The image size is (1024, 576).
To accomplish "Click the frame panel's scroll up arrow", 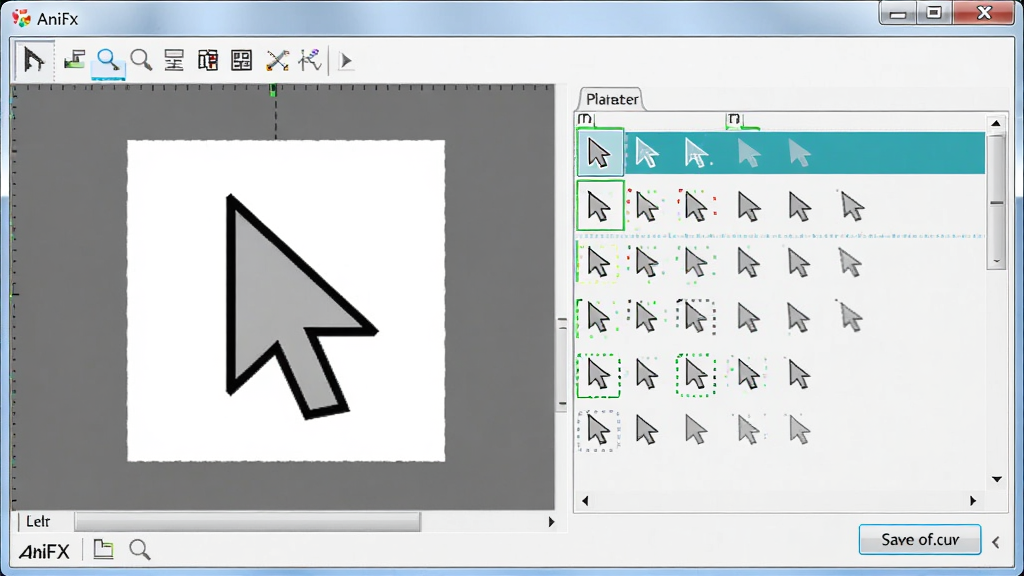I will [996, 123].
